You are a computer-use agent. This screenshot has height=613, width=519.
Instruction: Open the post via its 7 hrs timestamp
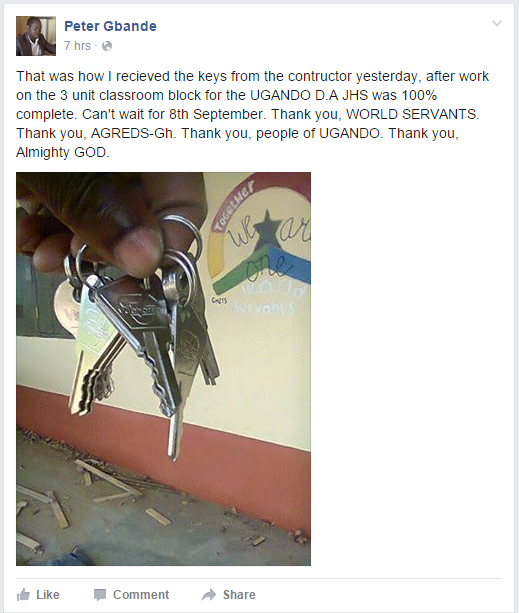(x=77, y=46)
